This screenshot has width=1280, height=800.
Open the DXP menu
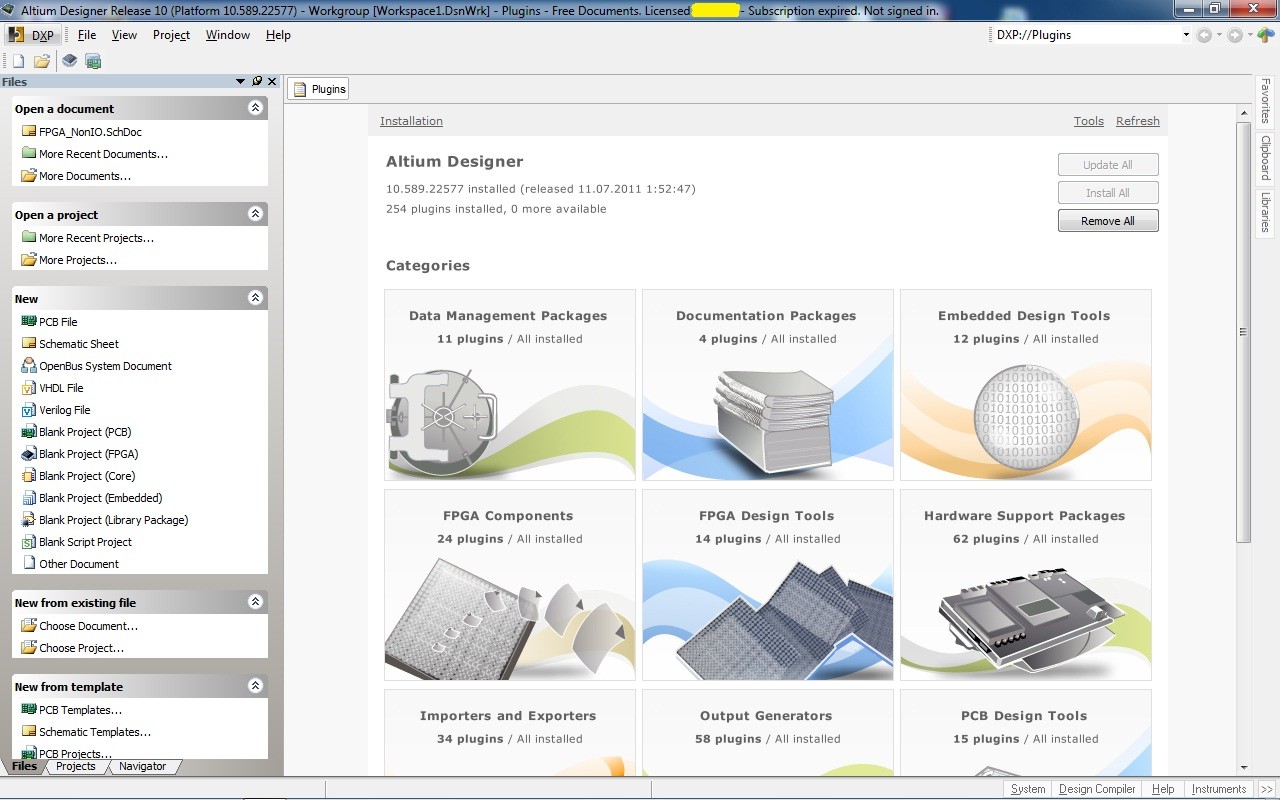pyautogui.click(x=32, y=35)
